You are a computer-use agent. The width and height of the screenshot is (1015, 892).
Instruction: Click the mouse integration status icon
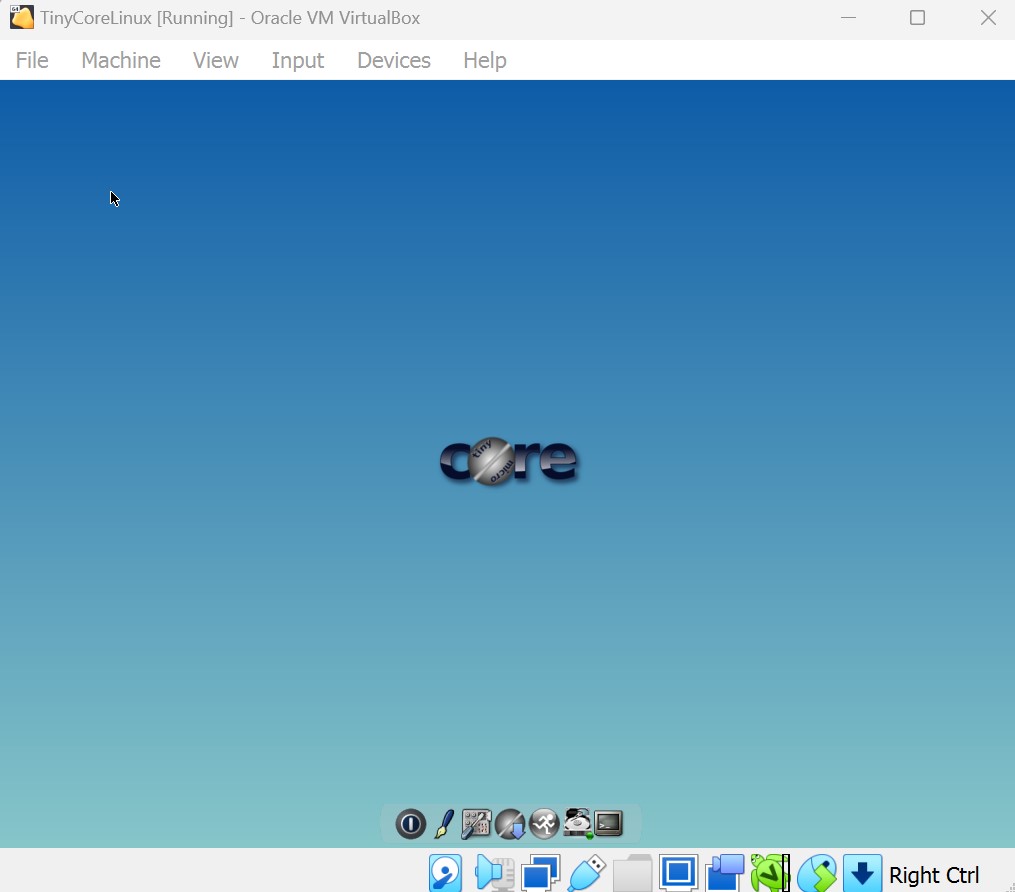[x=817, y=873]
